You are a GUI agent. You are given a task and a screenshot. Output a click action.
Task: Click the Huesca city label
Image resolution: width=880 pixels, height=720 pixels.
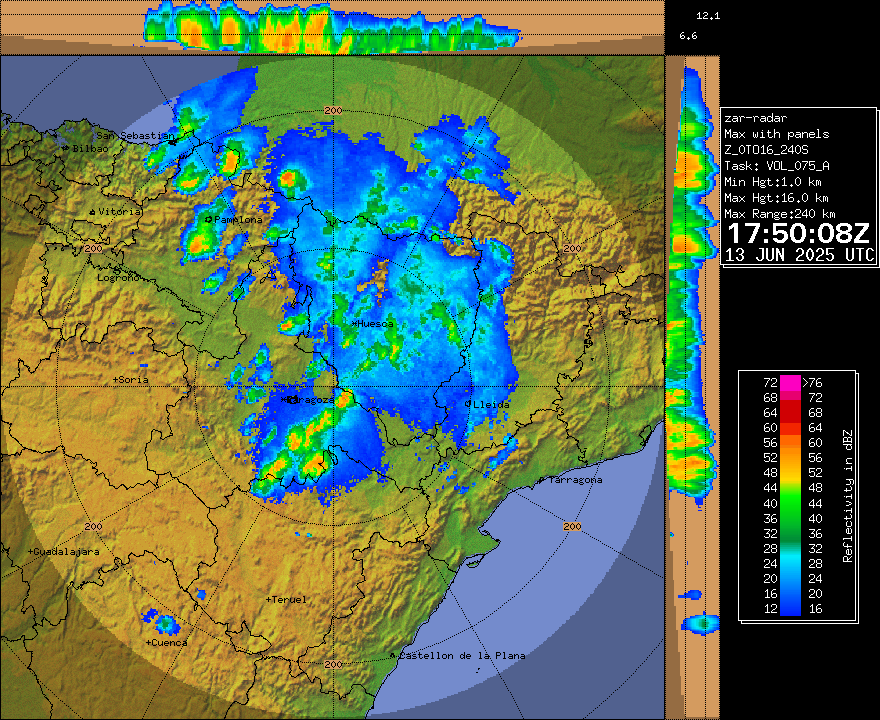(x=375, y=324)
